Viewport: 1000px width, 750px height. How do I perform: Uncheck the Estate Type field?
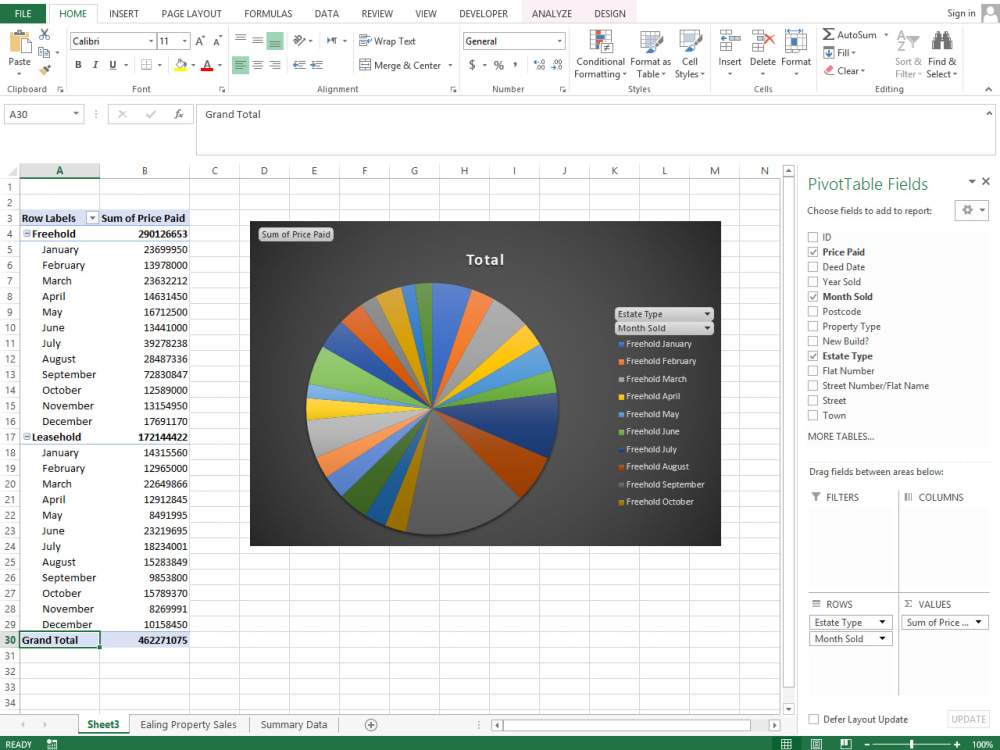point(813,357)
